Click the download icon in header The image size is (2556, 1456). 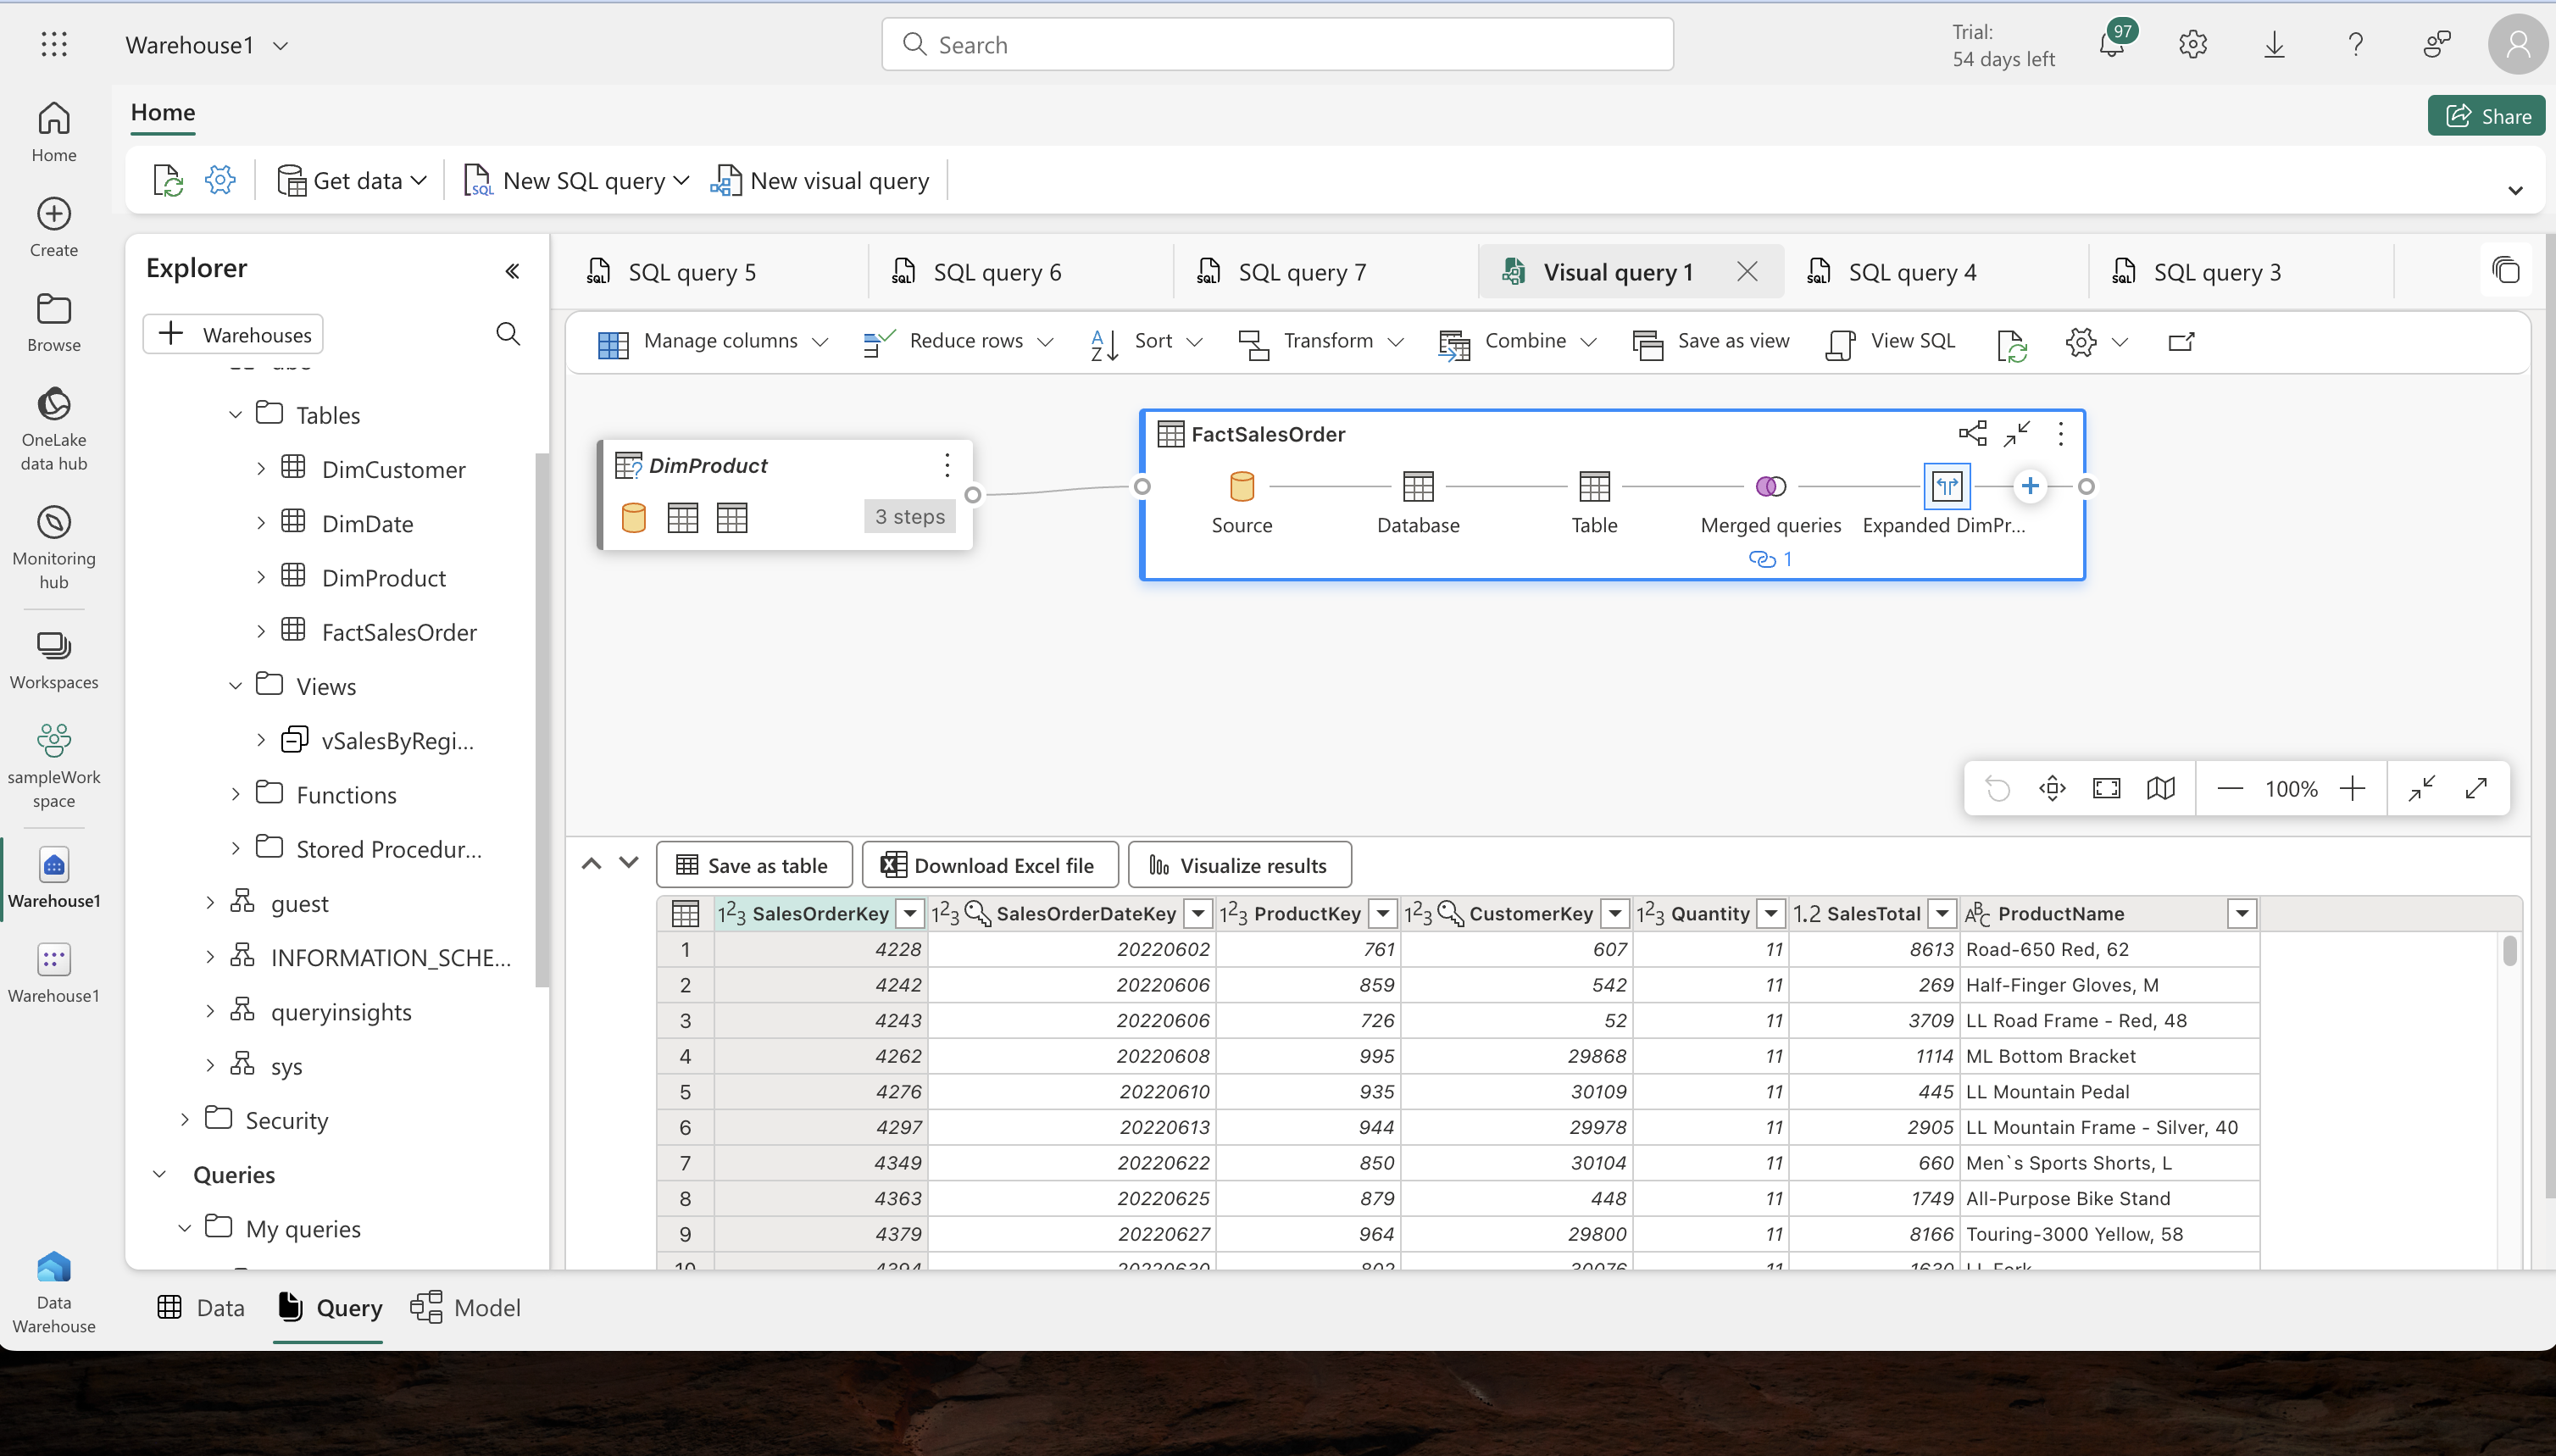2274,44
